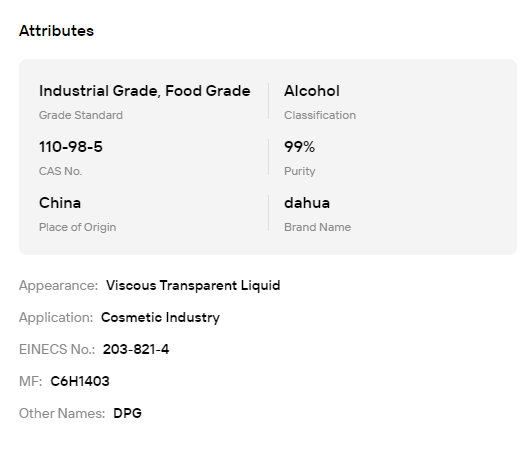
Task: Select the dahua brand value
Action: (x=307, y=203)
